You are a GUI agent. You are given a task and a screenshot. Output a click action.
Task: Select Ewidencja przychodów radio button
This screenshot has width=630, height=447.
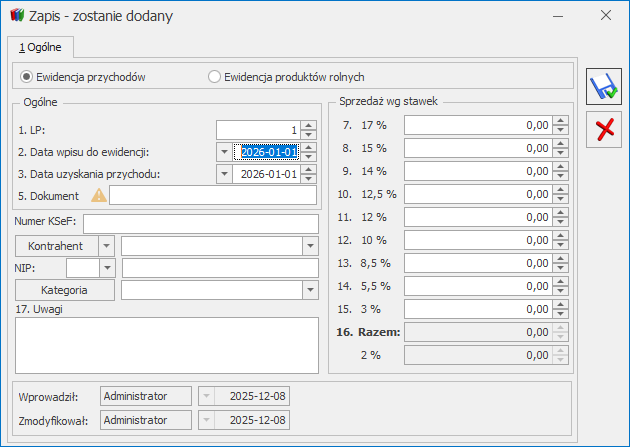(27, 76)
